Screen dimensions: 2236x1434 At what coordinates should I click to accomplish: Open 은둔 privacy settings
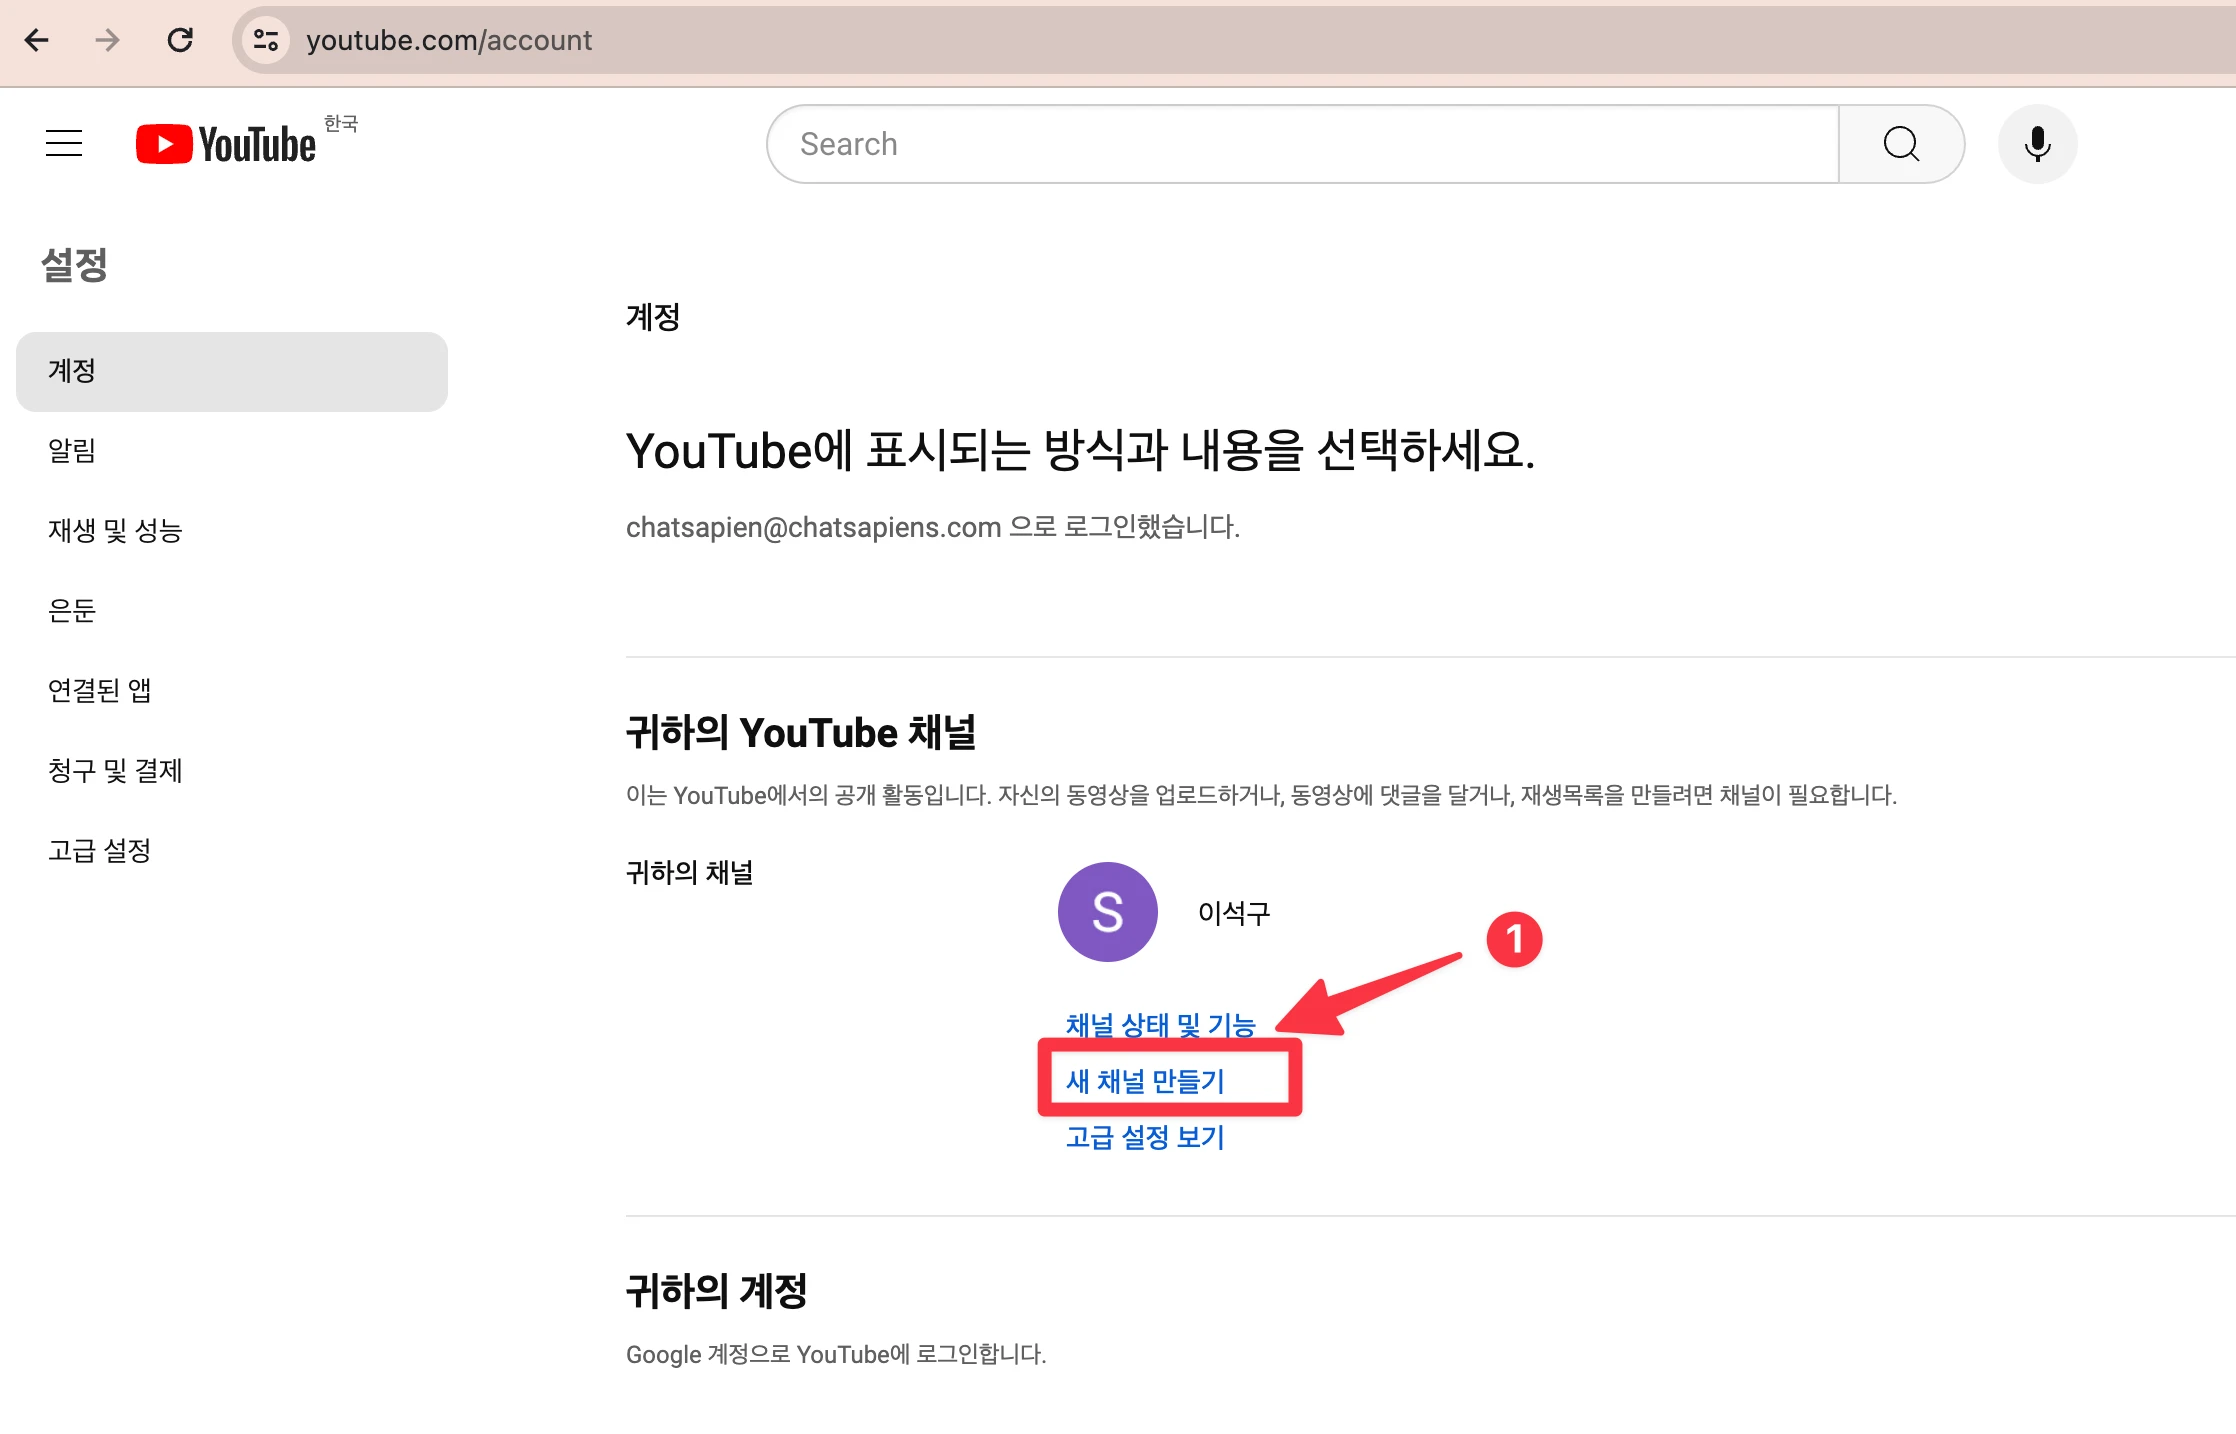point(72,611)
